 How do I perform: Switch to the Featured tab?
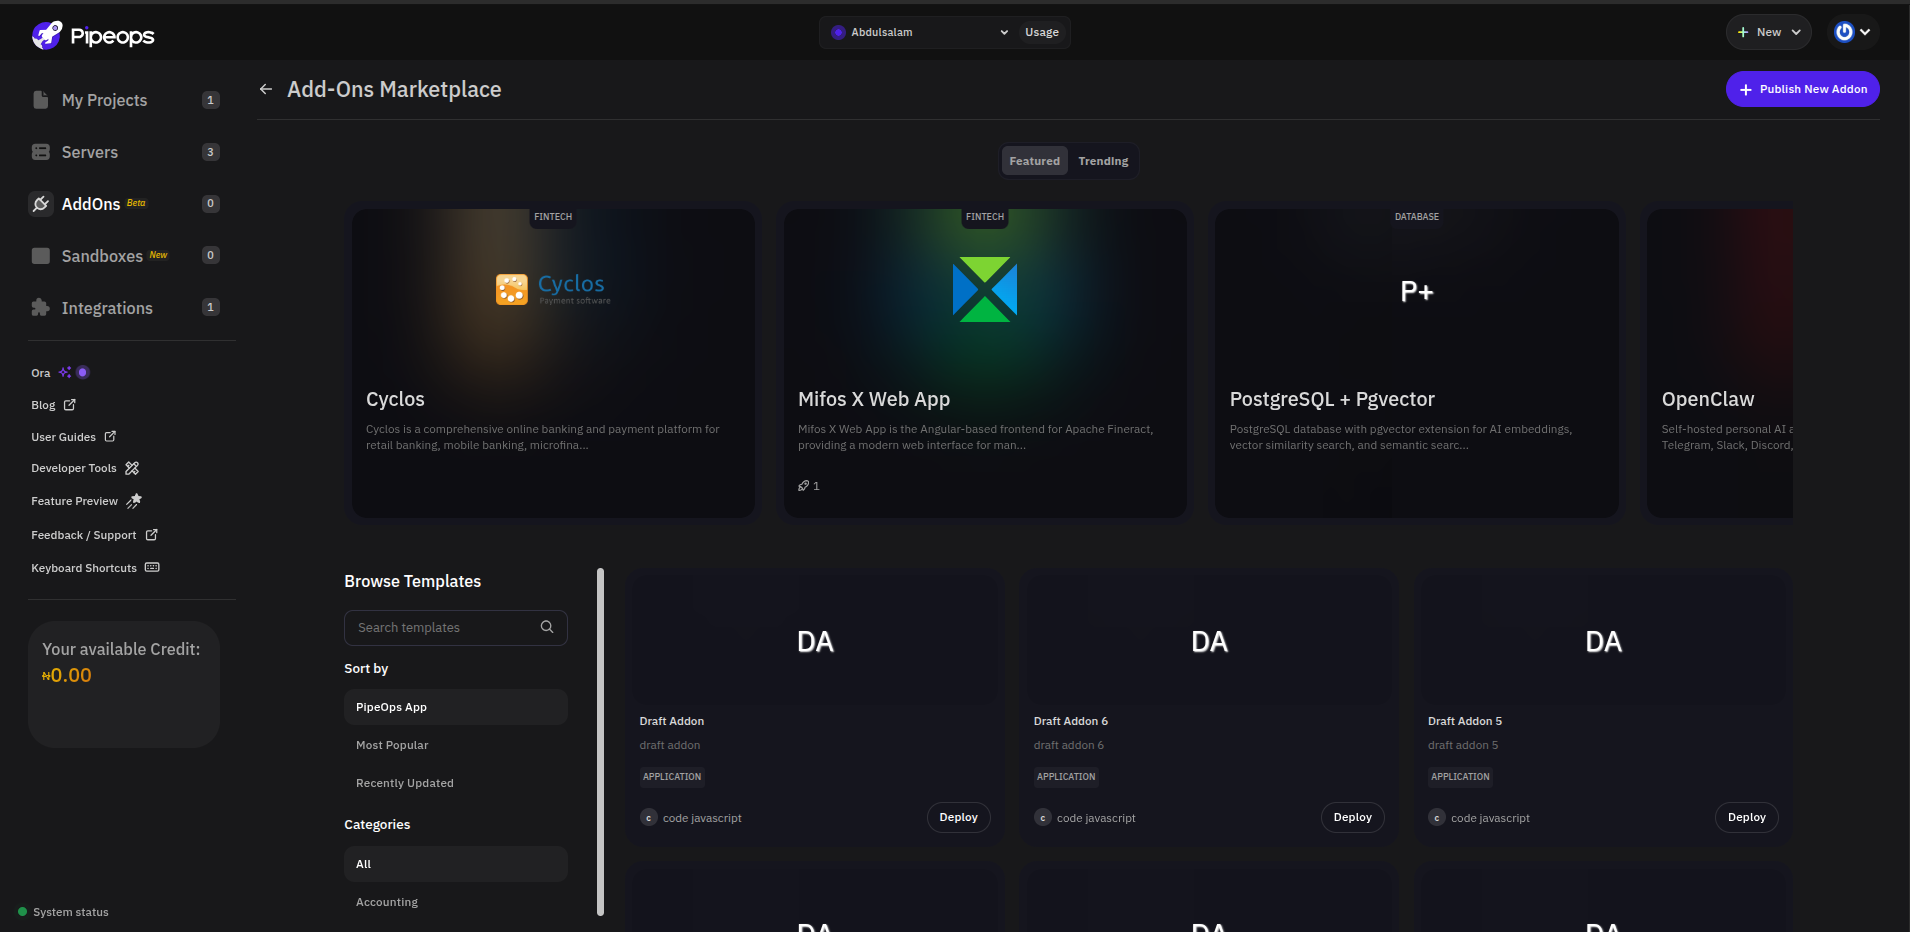(1034, 161)
